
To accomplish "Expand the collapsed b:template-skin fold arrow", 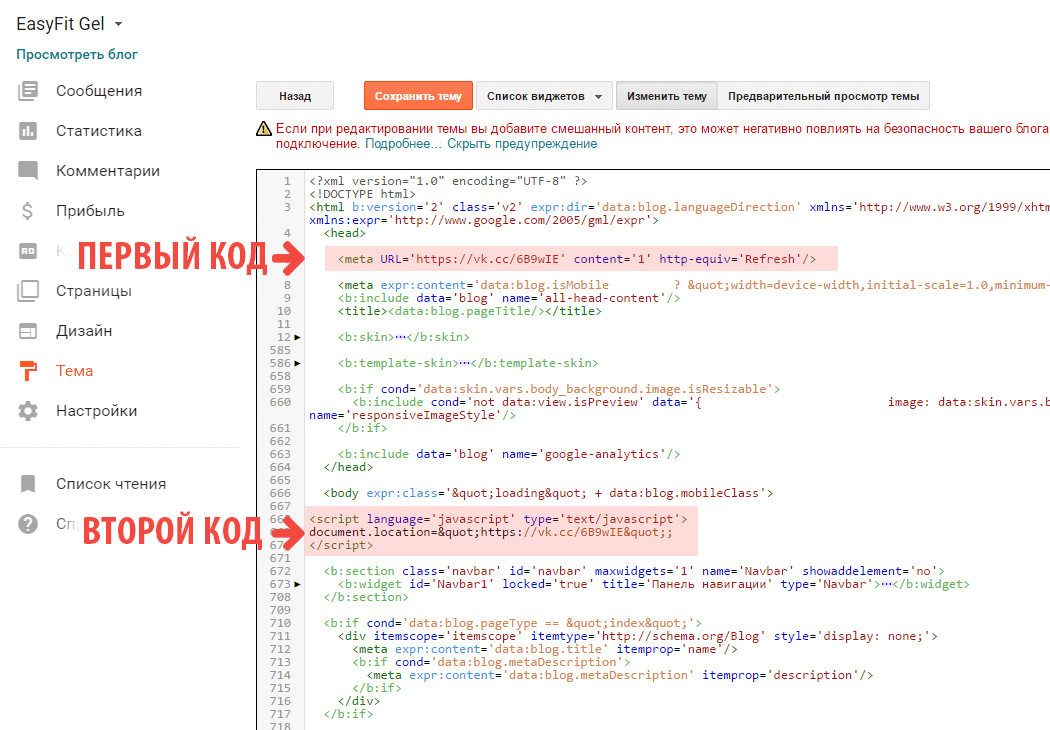I will [298, 363].
